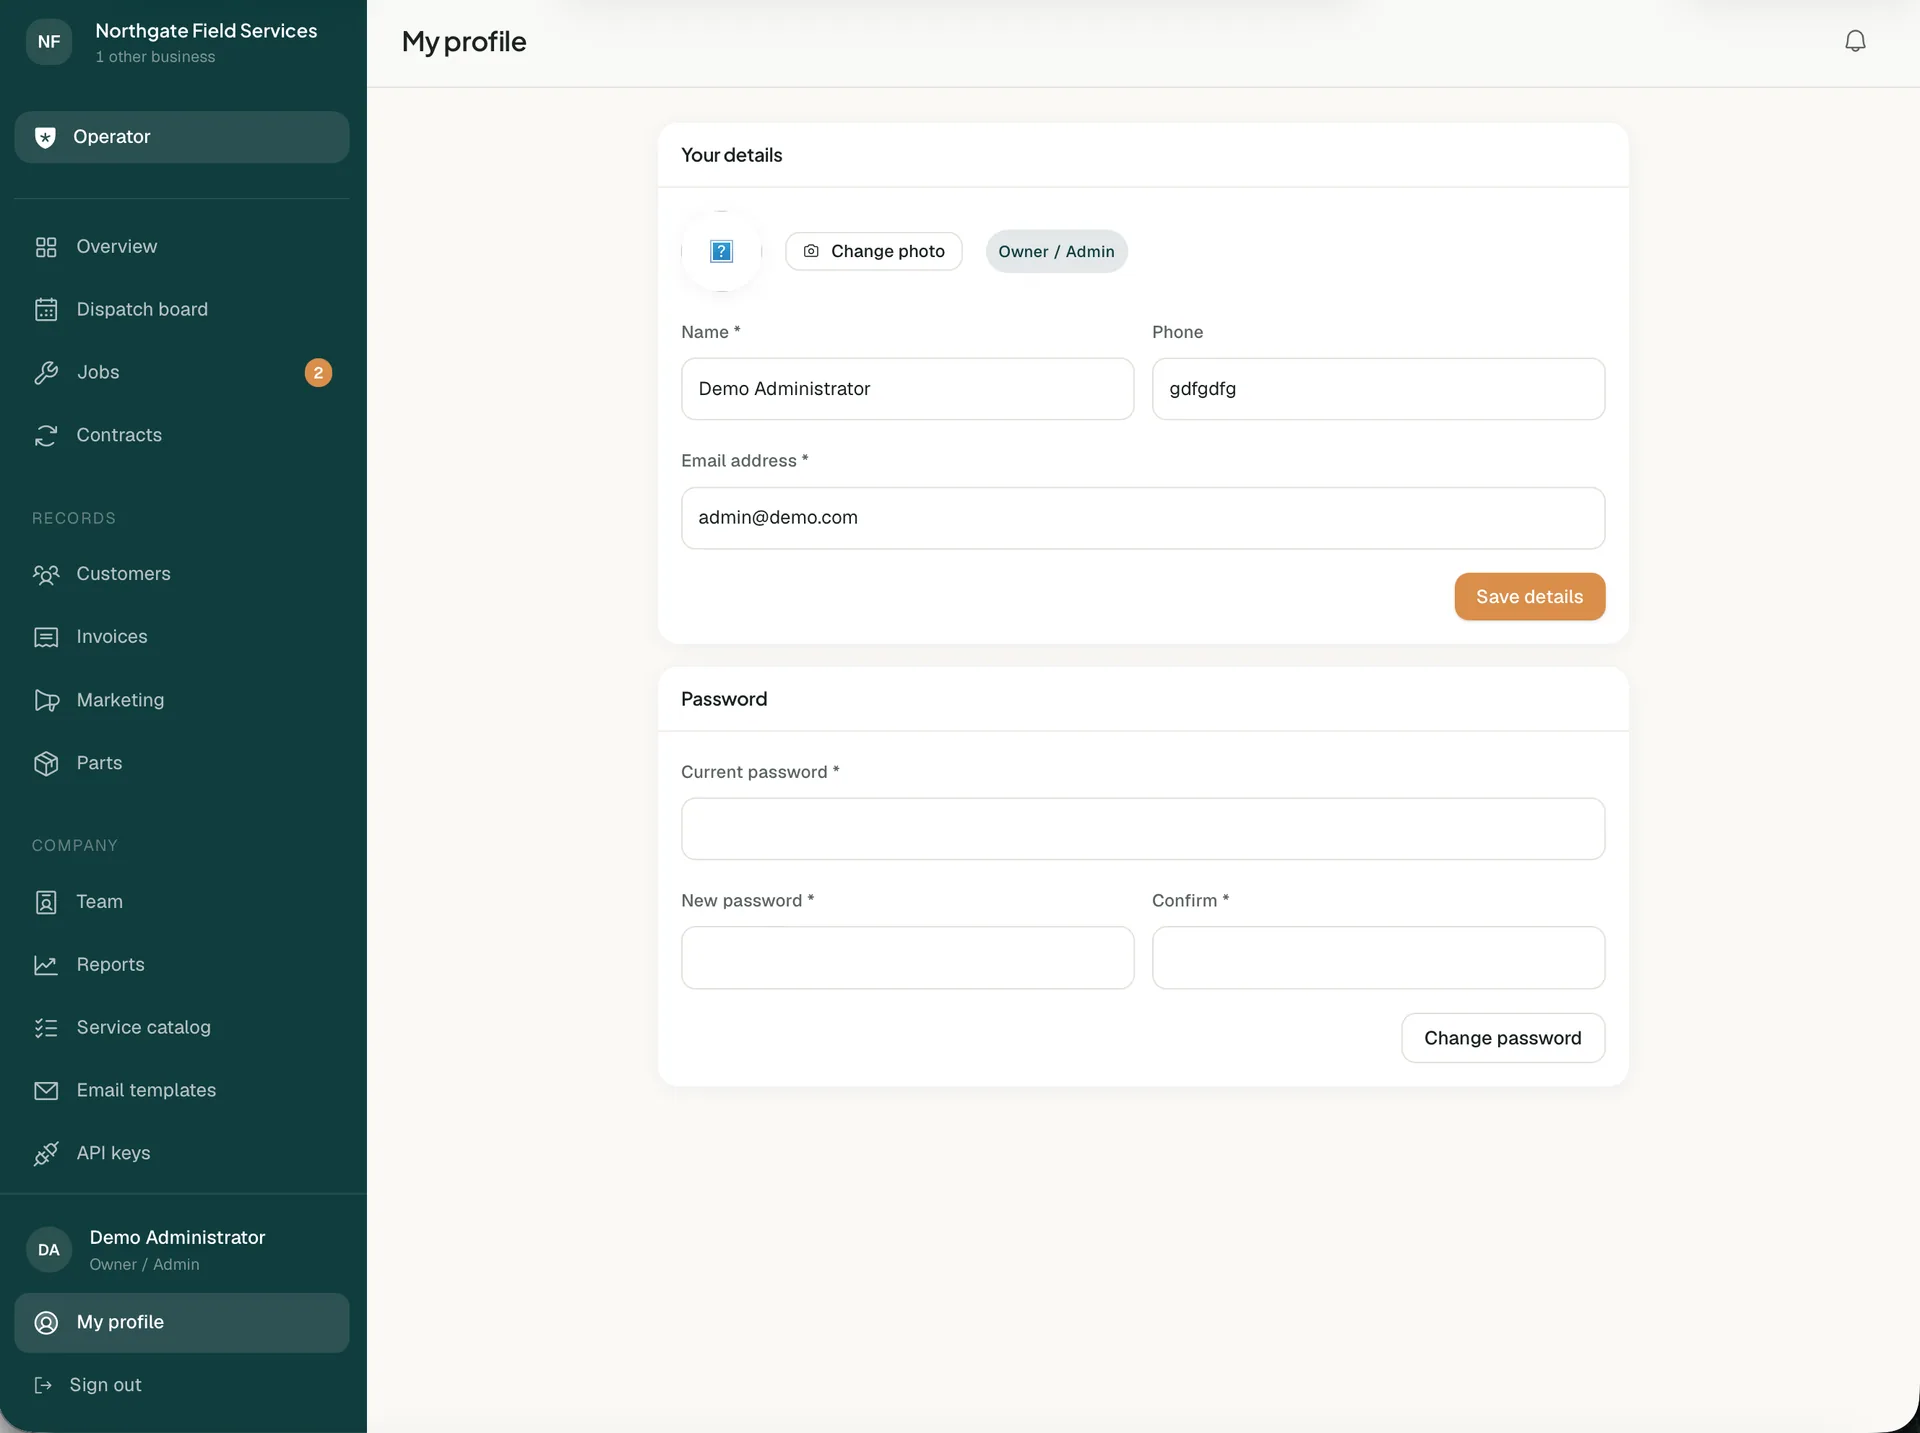Screen dimensions: 1920x1433
Task: Click the Dispatch board calendar icon
Action: 46,310
